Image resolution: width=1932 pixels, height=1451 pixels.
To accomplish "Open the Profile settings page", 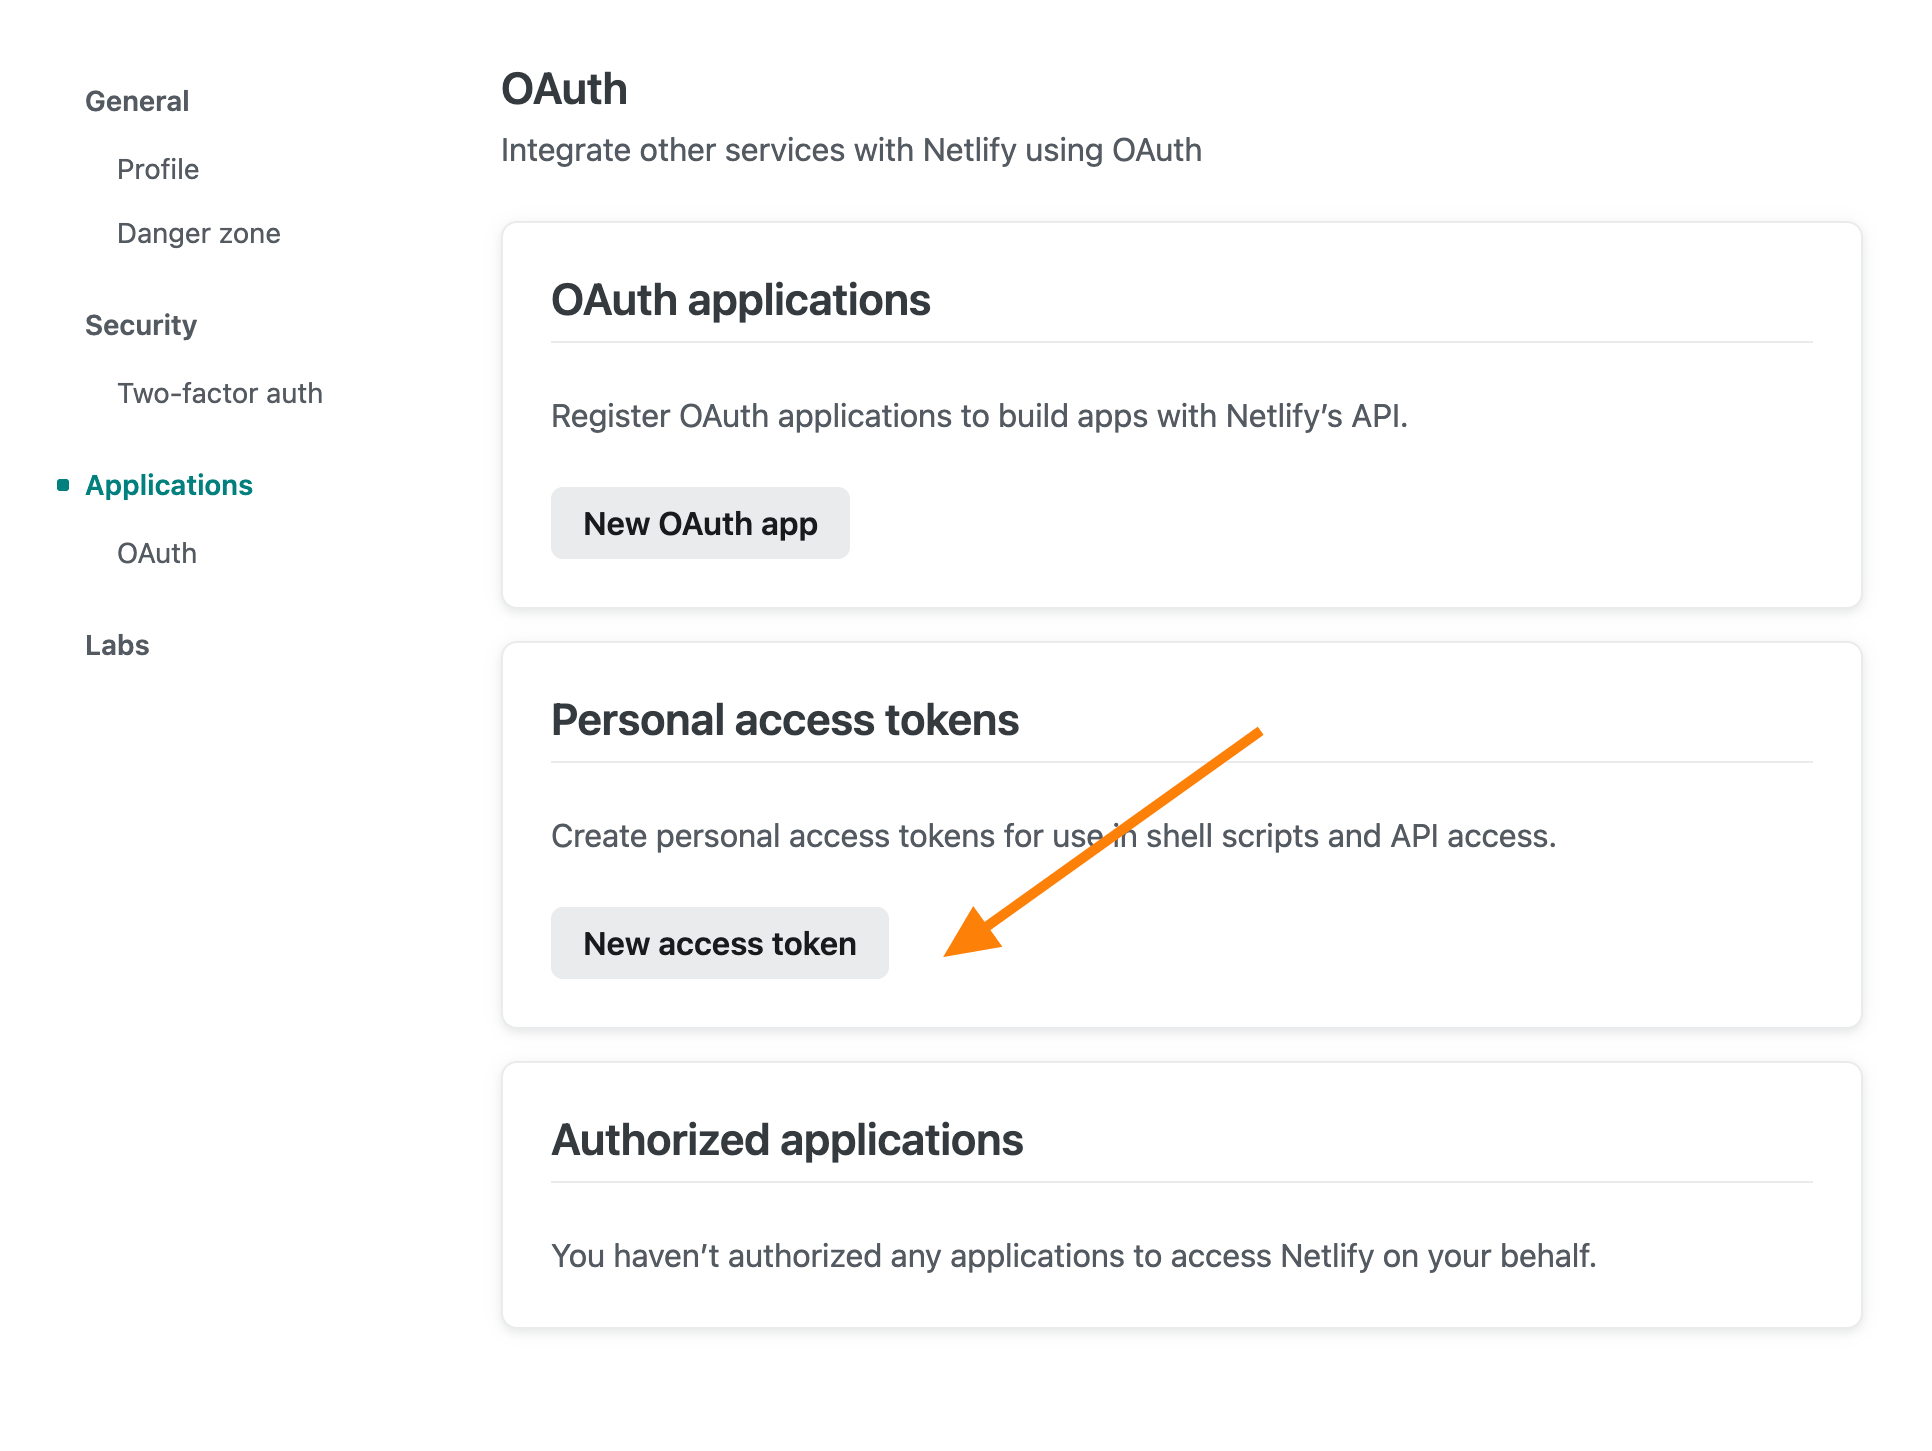I will point(157,169).
